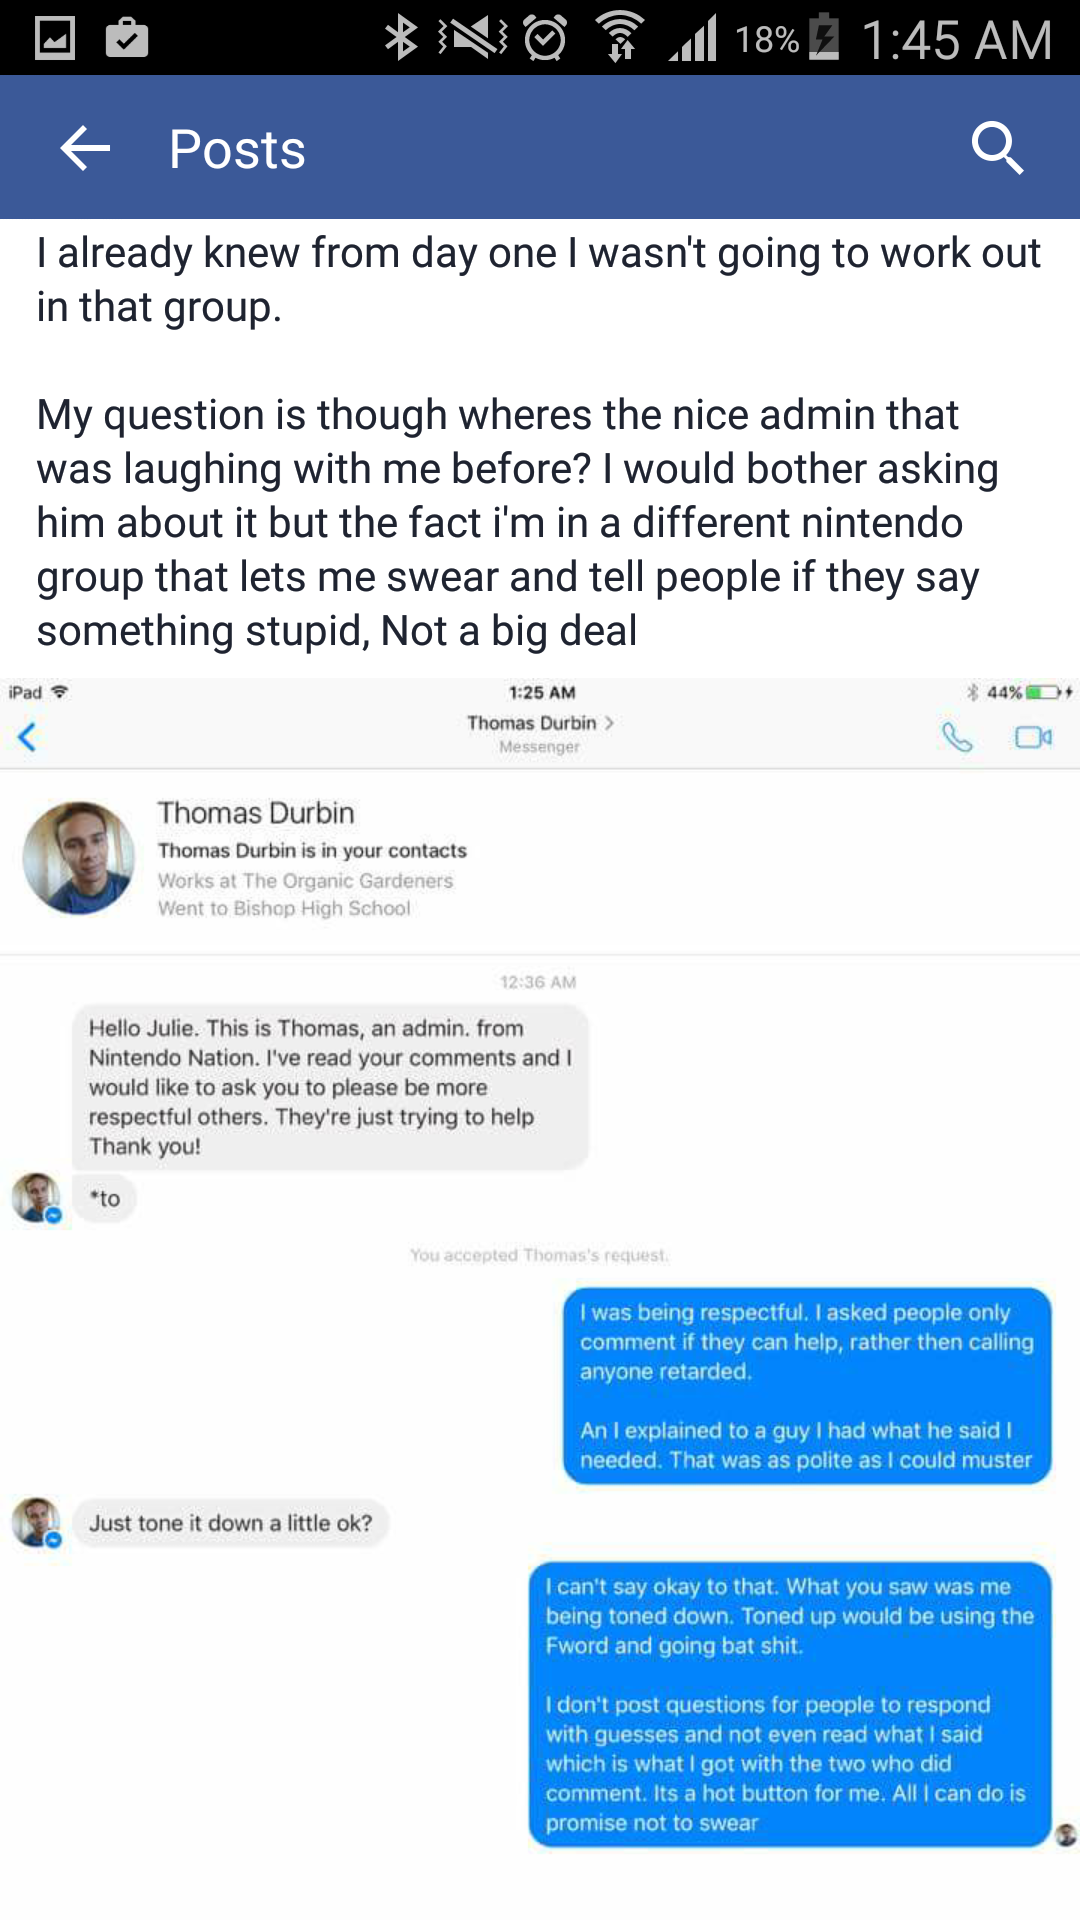Image resolution: width=1080 pixels, height=1920 pixels.
Task: Tap 'Went to Bishop High School' text
Action: click(284, 908)
